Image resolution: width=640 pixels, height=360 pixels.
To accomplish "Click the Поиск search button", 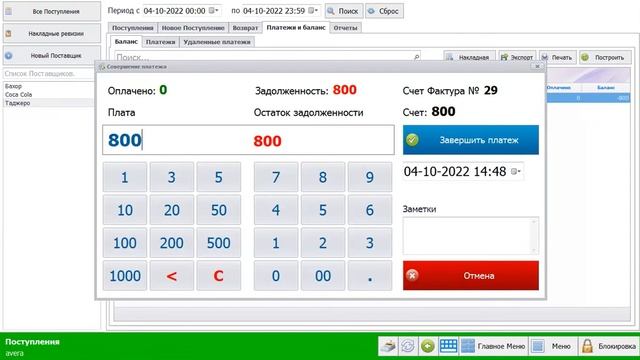I will [x=344, y=11].
